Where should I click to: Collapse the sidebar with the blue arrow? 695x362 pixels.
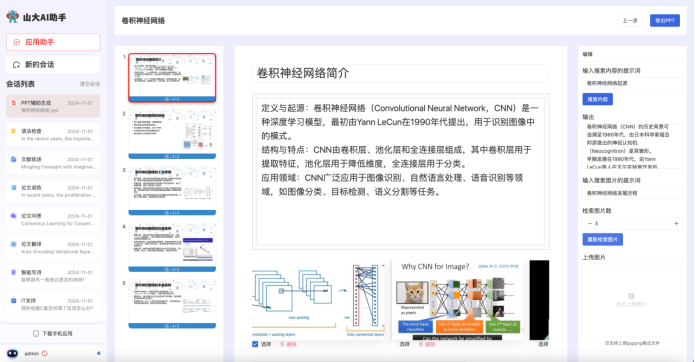[98, 353]
